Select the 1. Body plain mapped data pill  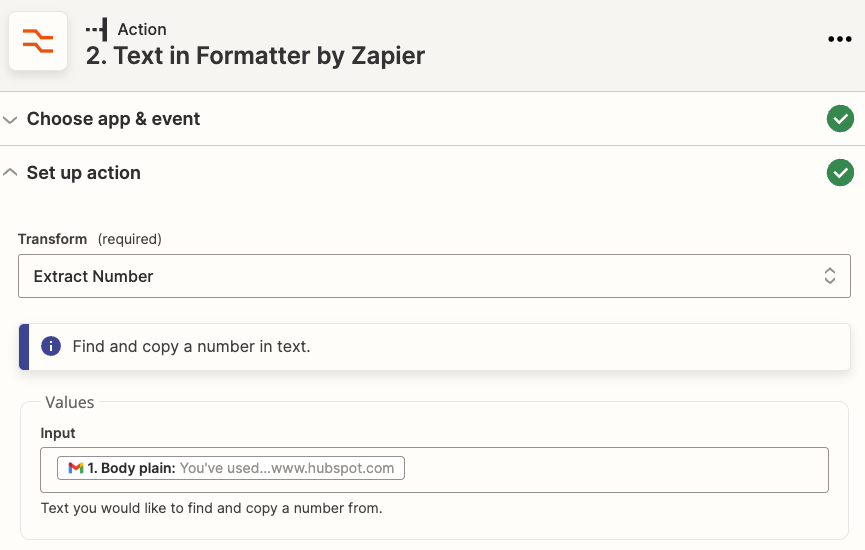tap(232, 468)
